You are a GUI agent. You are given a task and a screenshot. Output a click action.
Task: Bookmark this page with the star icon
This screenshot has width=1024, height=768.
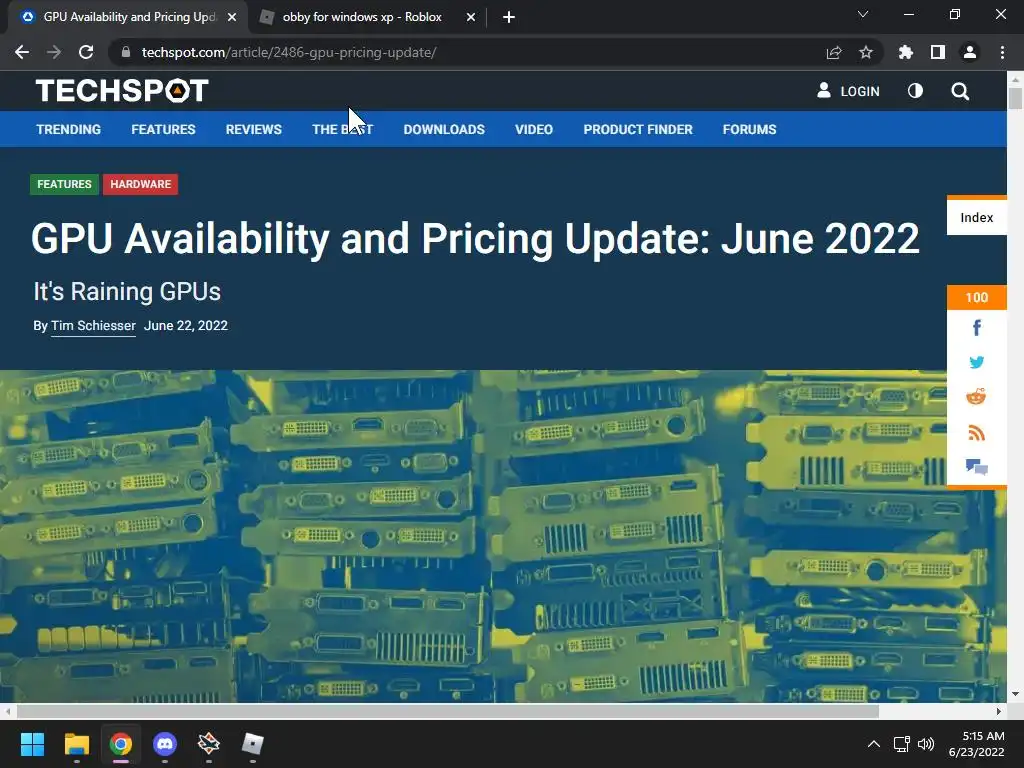click(866, 52)
